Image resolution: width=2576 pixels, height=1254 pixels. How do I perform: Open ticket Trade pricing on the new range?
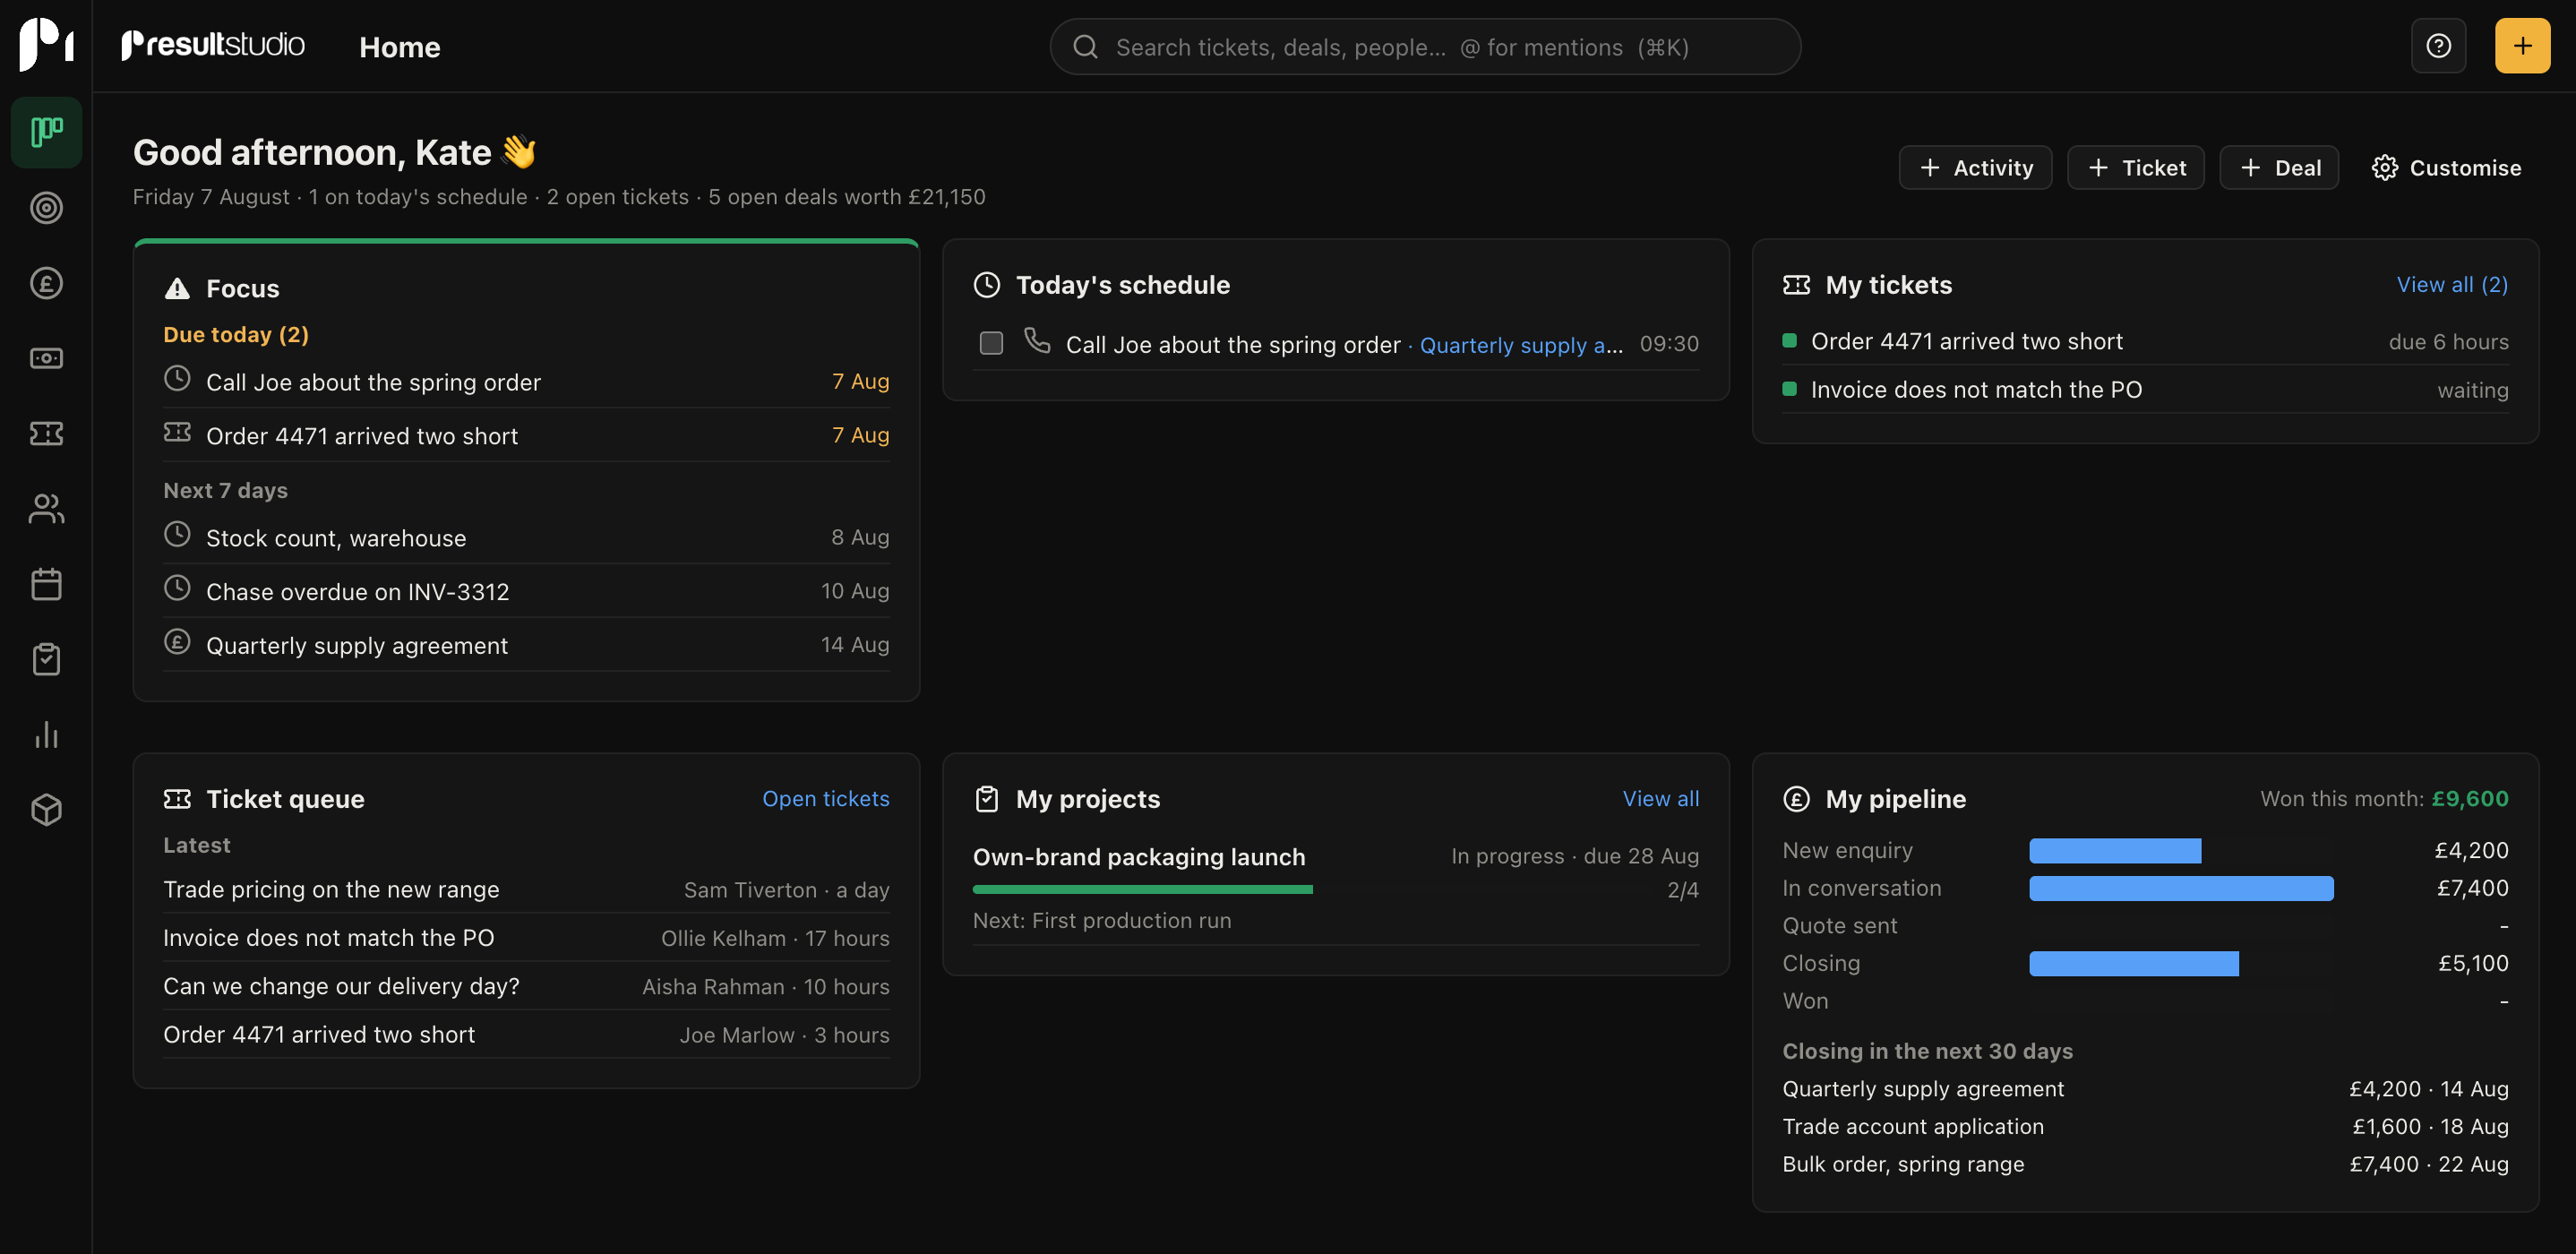click(x=526, y=889)
